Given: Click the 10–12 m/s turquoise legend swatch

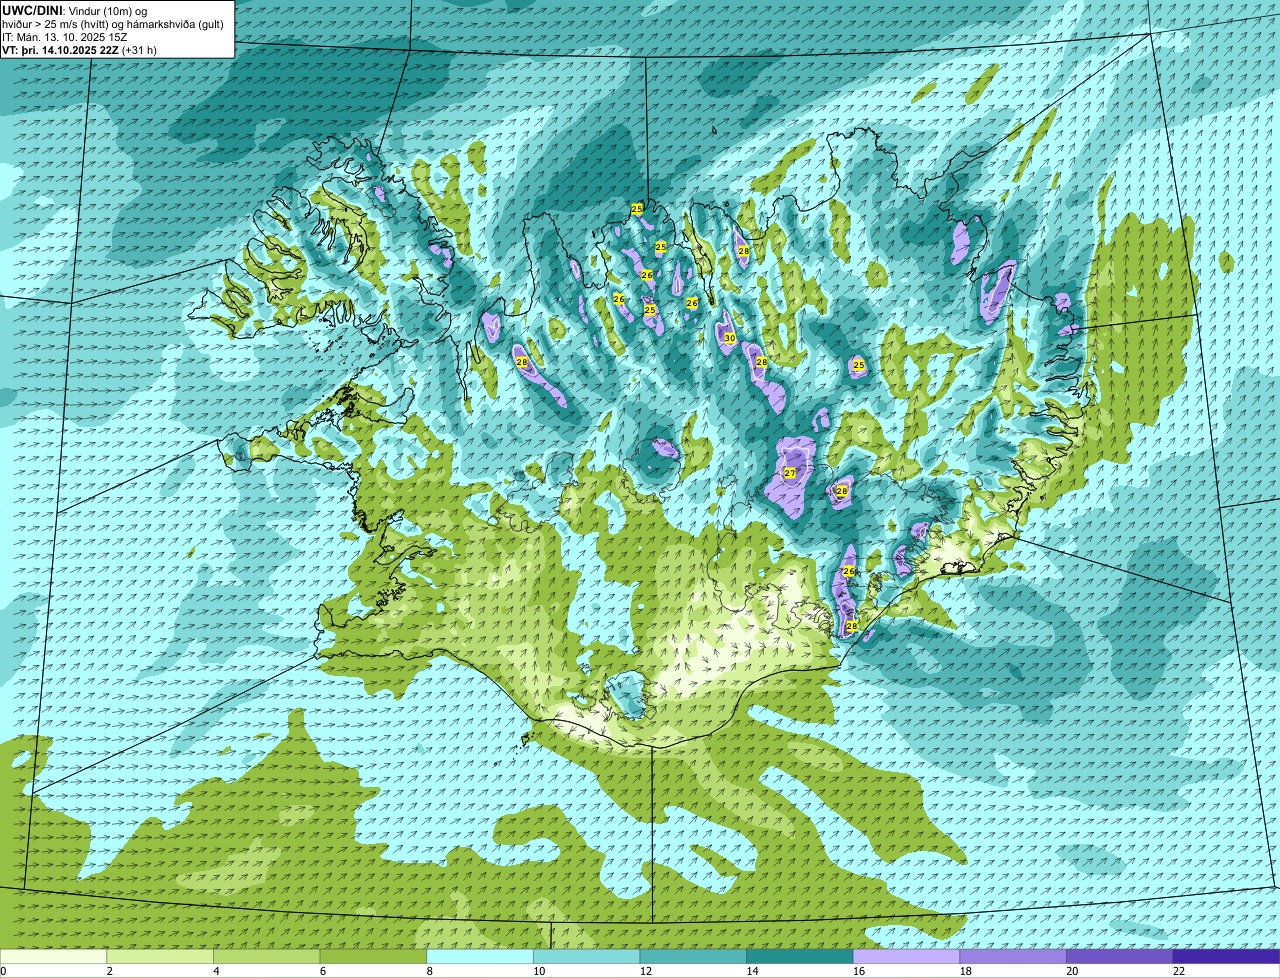Looking at the screenshot, I should pos(587,956).
